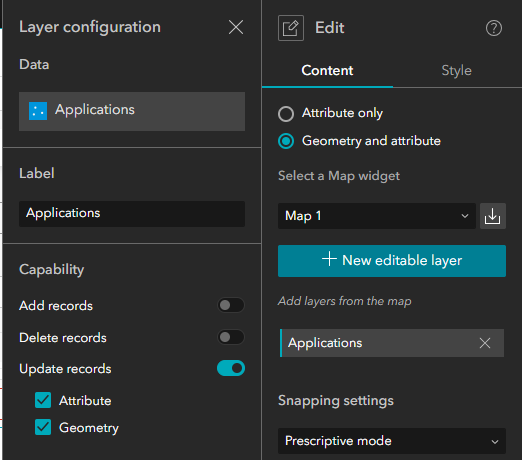Click the import map download icon
Viewport: 522px width, 460px height.
(493, 216)
